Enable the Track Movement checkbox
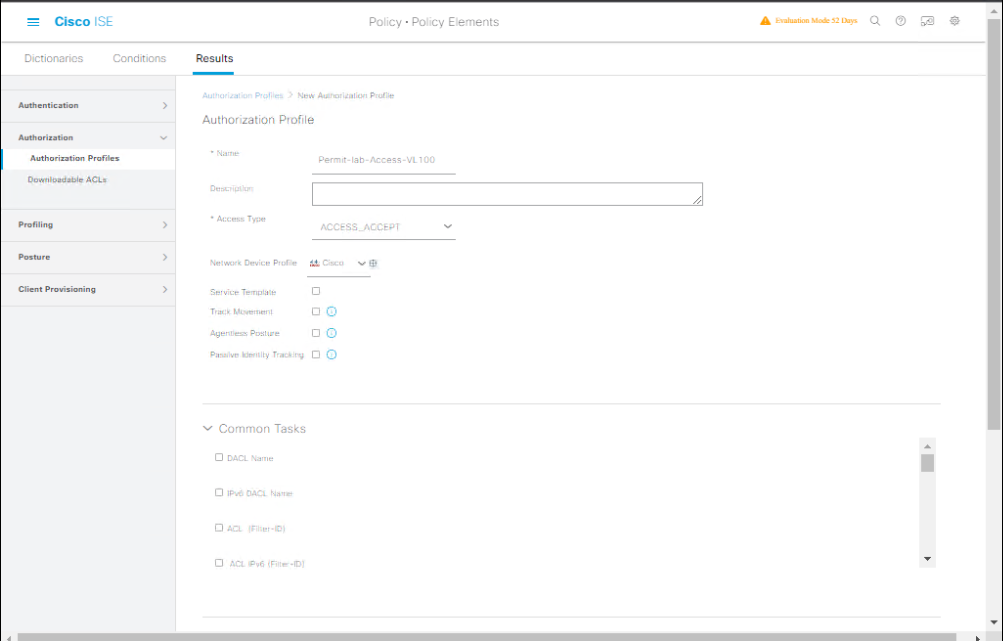Image resolution: width=1003 pixels, height=641 pixels. pyautogui.click(x=316, y=312)
